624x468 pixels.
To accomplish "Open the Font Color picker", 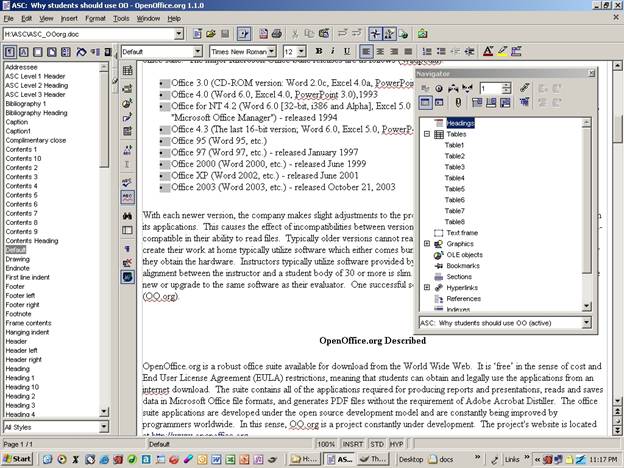I will coord(488,51).
